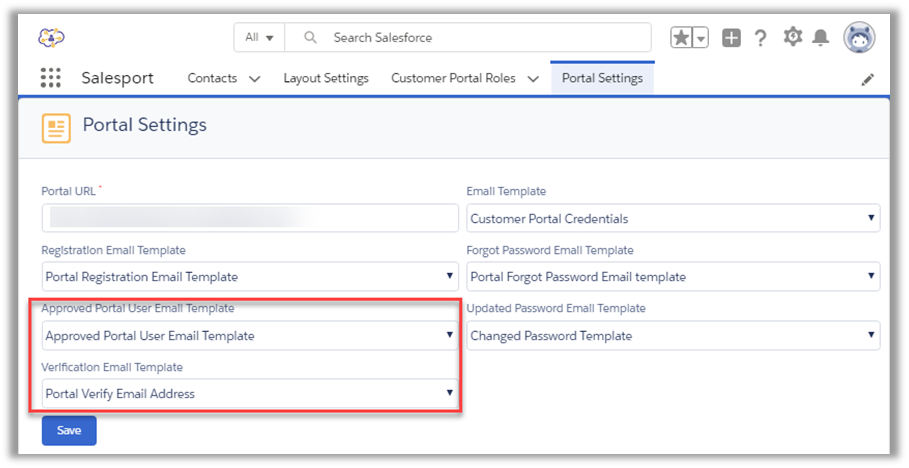Image resolution: width=909 pixels, height=468 pixels.
Task: Open the Verification Email Template dropdown
Action: [x=250, y=393]
